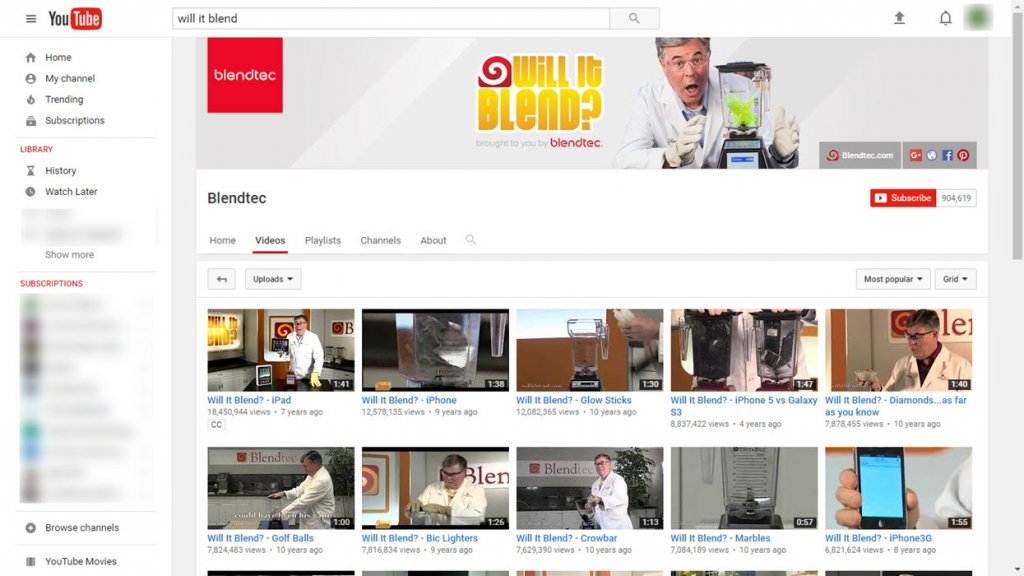This screenshot has height=576, width=1024.
Task: Open Will It Blend? - iPhone title link
Action: tap(409, 400)
